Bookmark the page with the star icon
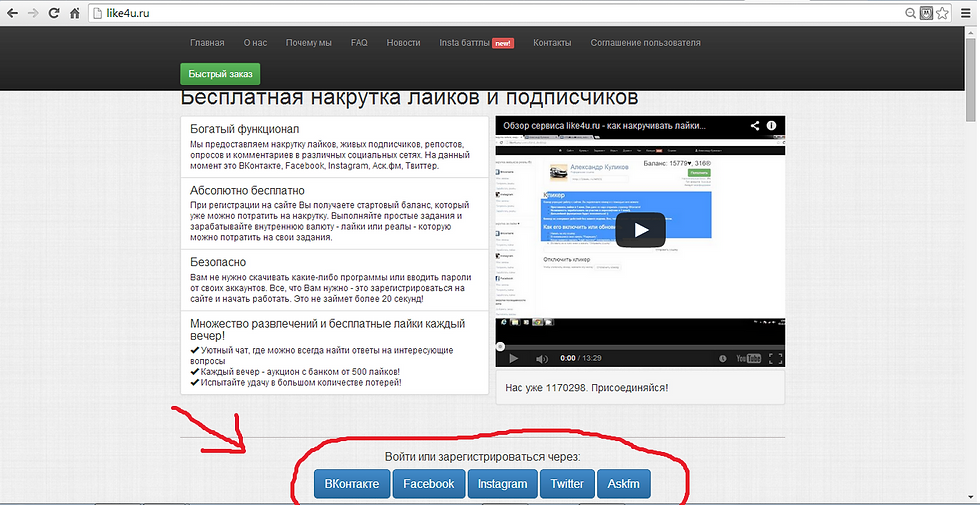Image resolution: width=980 pixels, height=505 pixels. (942, 12)
